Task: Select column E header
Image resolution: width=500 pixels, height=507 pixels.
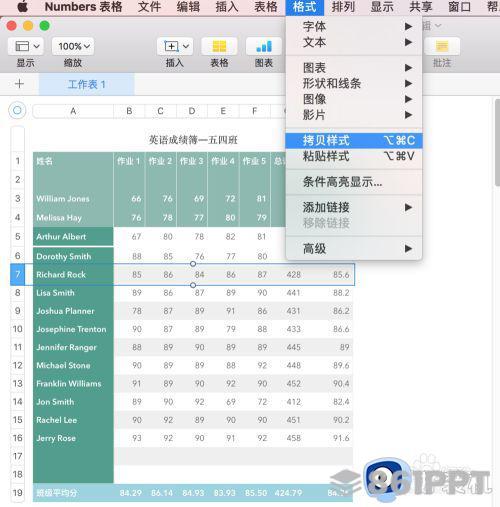Action: pos(223,111)
